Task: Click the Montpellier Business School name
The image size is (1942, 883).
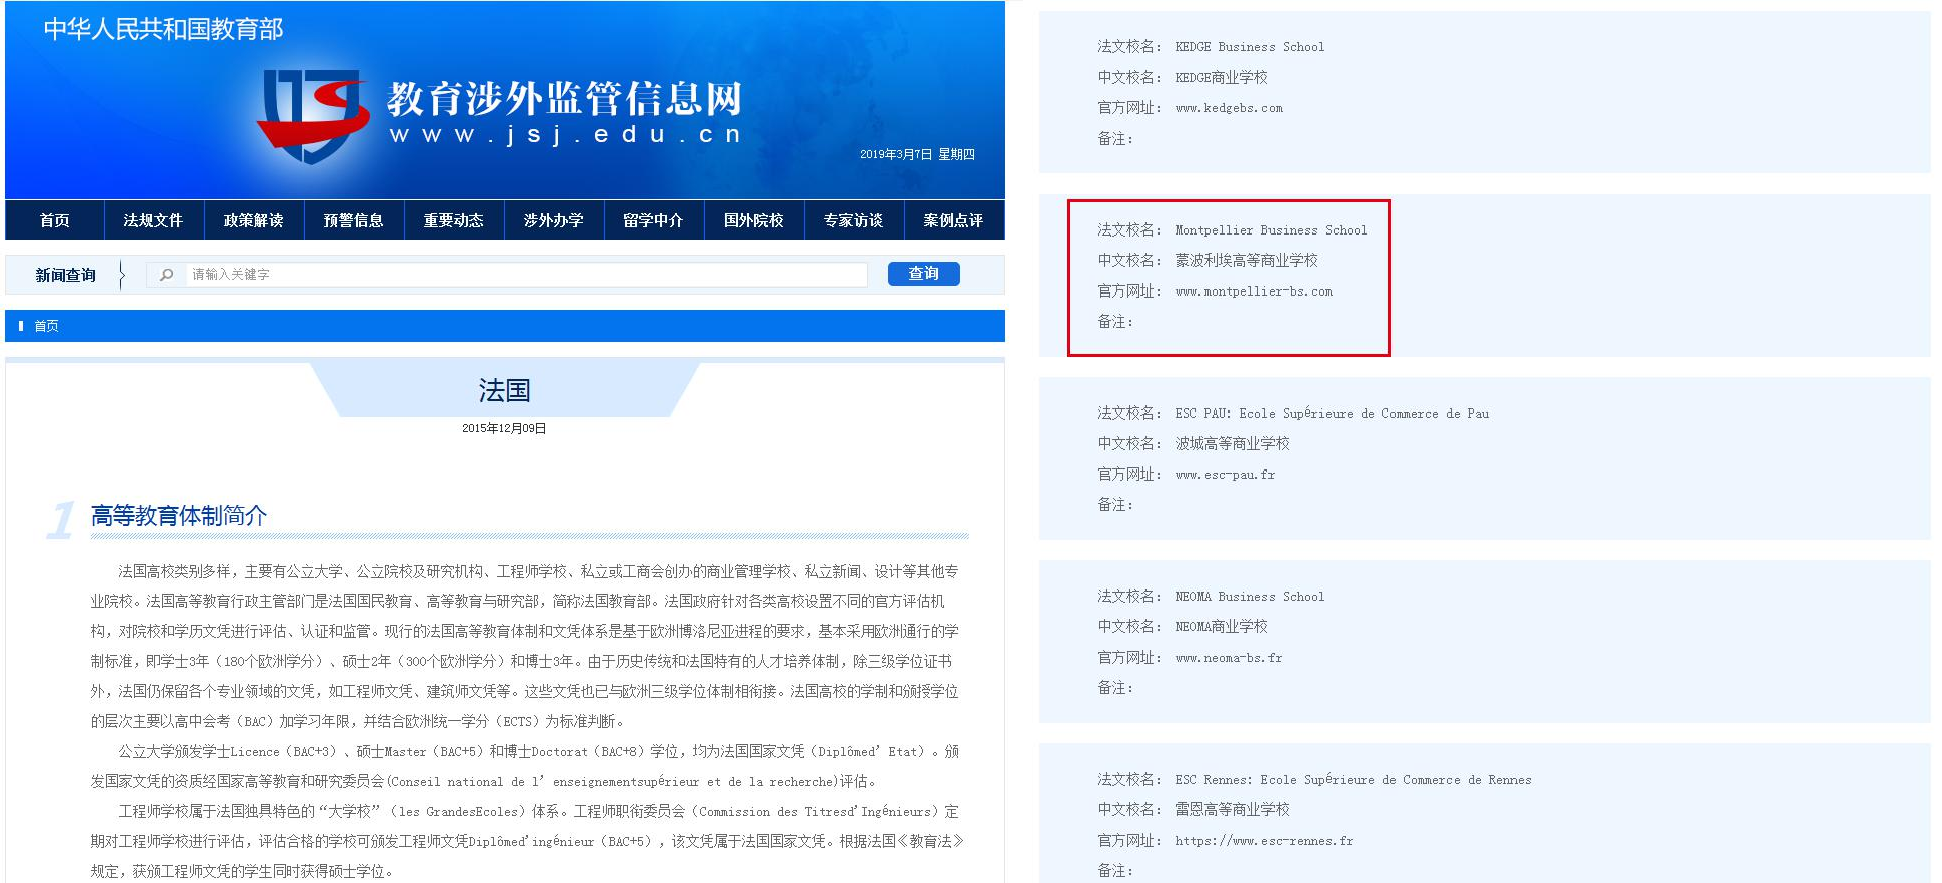Action: click(1271, 230)
